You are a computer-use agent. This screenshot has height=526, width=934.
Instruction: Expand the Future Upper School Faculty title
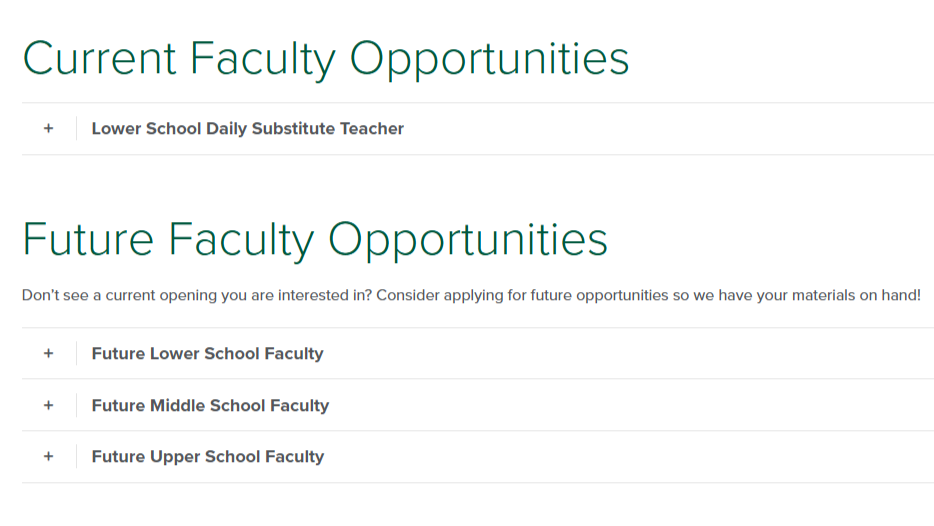click(207, 457)
